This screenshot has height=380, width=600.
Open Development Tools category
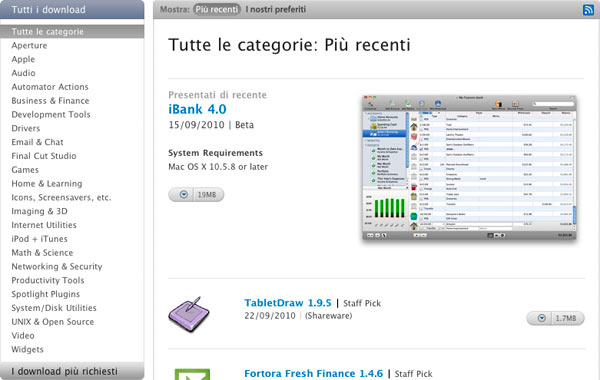tap(51, 114)
